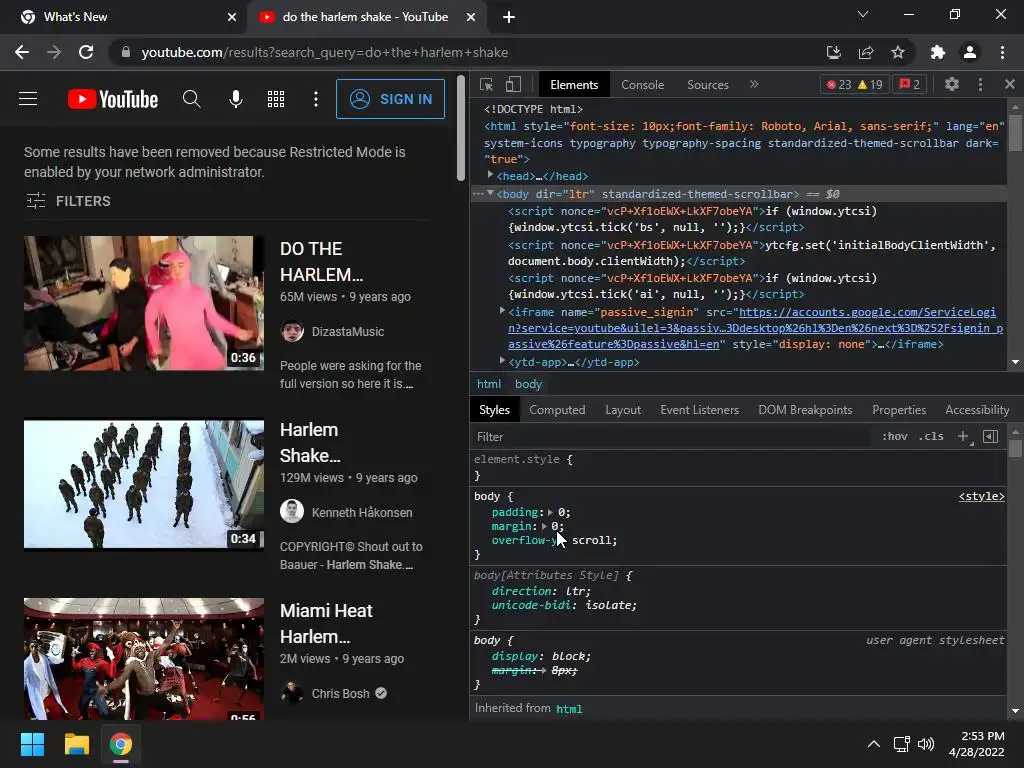
Task: Open the <style> source link
Action: click(981, 496)
